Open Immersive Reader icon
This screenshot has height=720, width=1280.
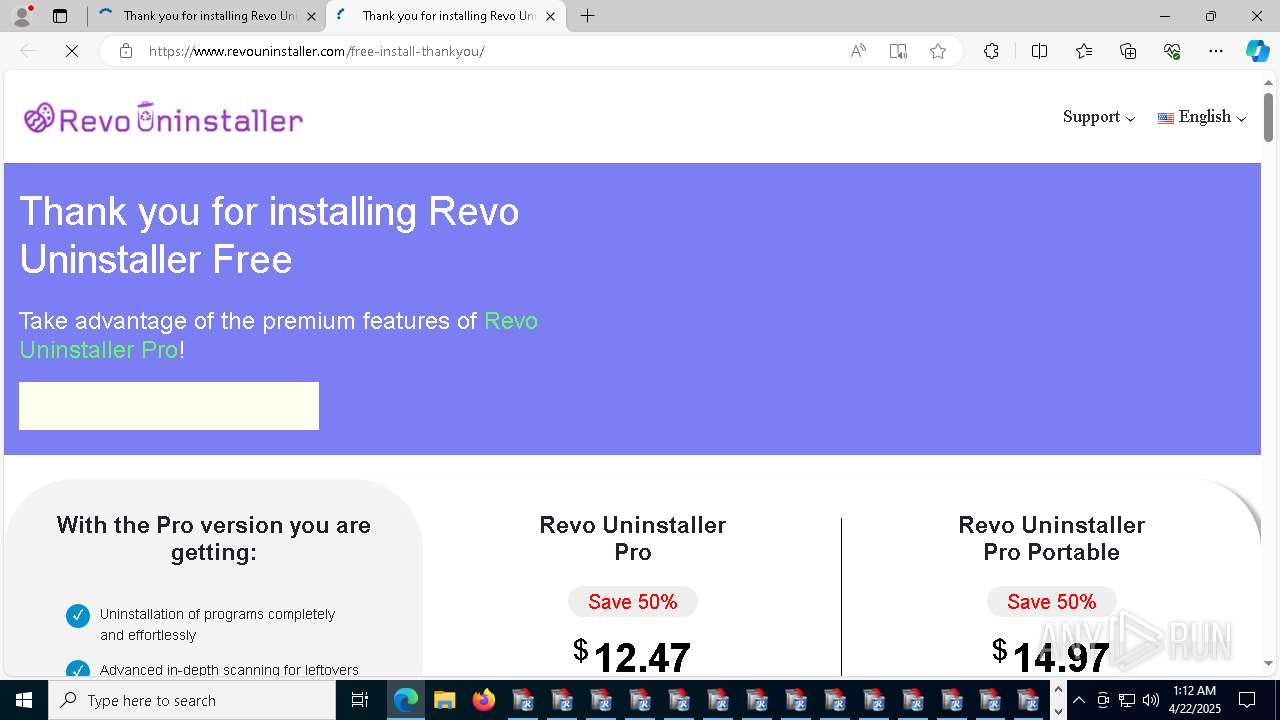click(x=898, y=51)
